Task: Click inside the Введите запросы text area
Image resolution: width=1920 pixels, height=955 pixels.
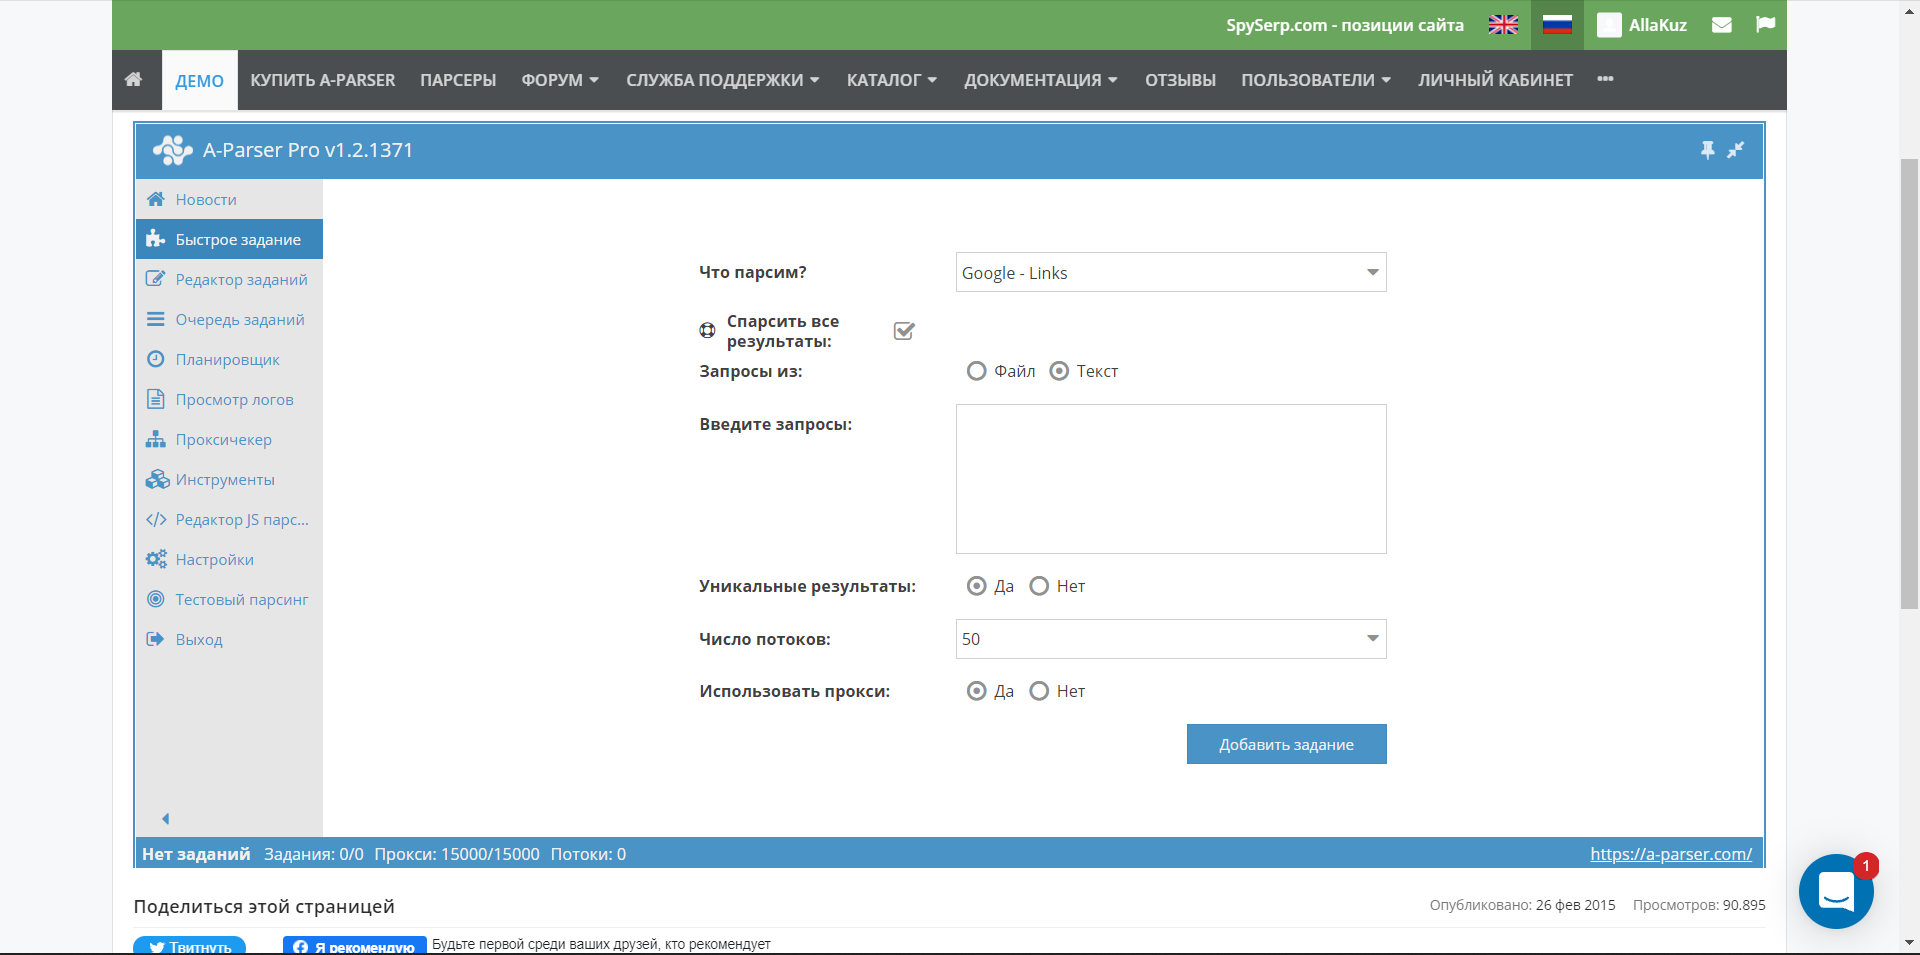Action: 1171,479
